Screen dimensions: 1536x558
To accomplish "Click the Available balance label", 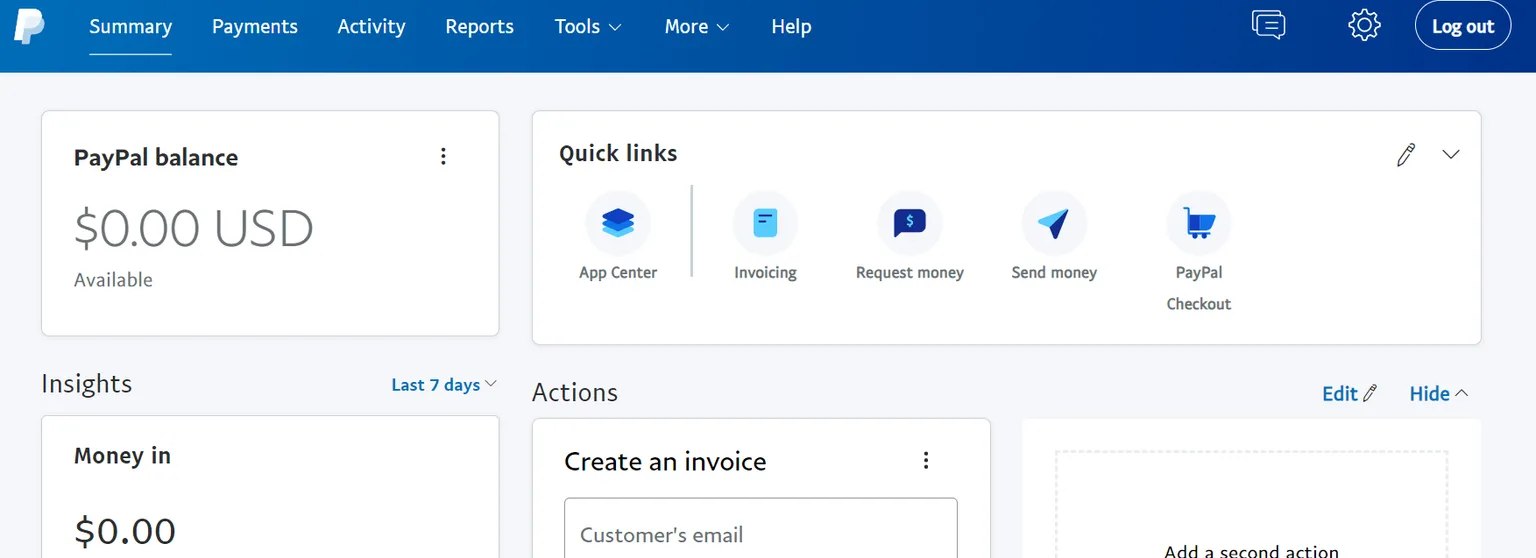I will pyautogui.click(x=113, y=280).
